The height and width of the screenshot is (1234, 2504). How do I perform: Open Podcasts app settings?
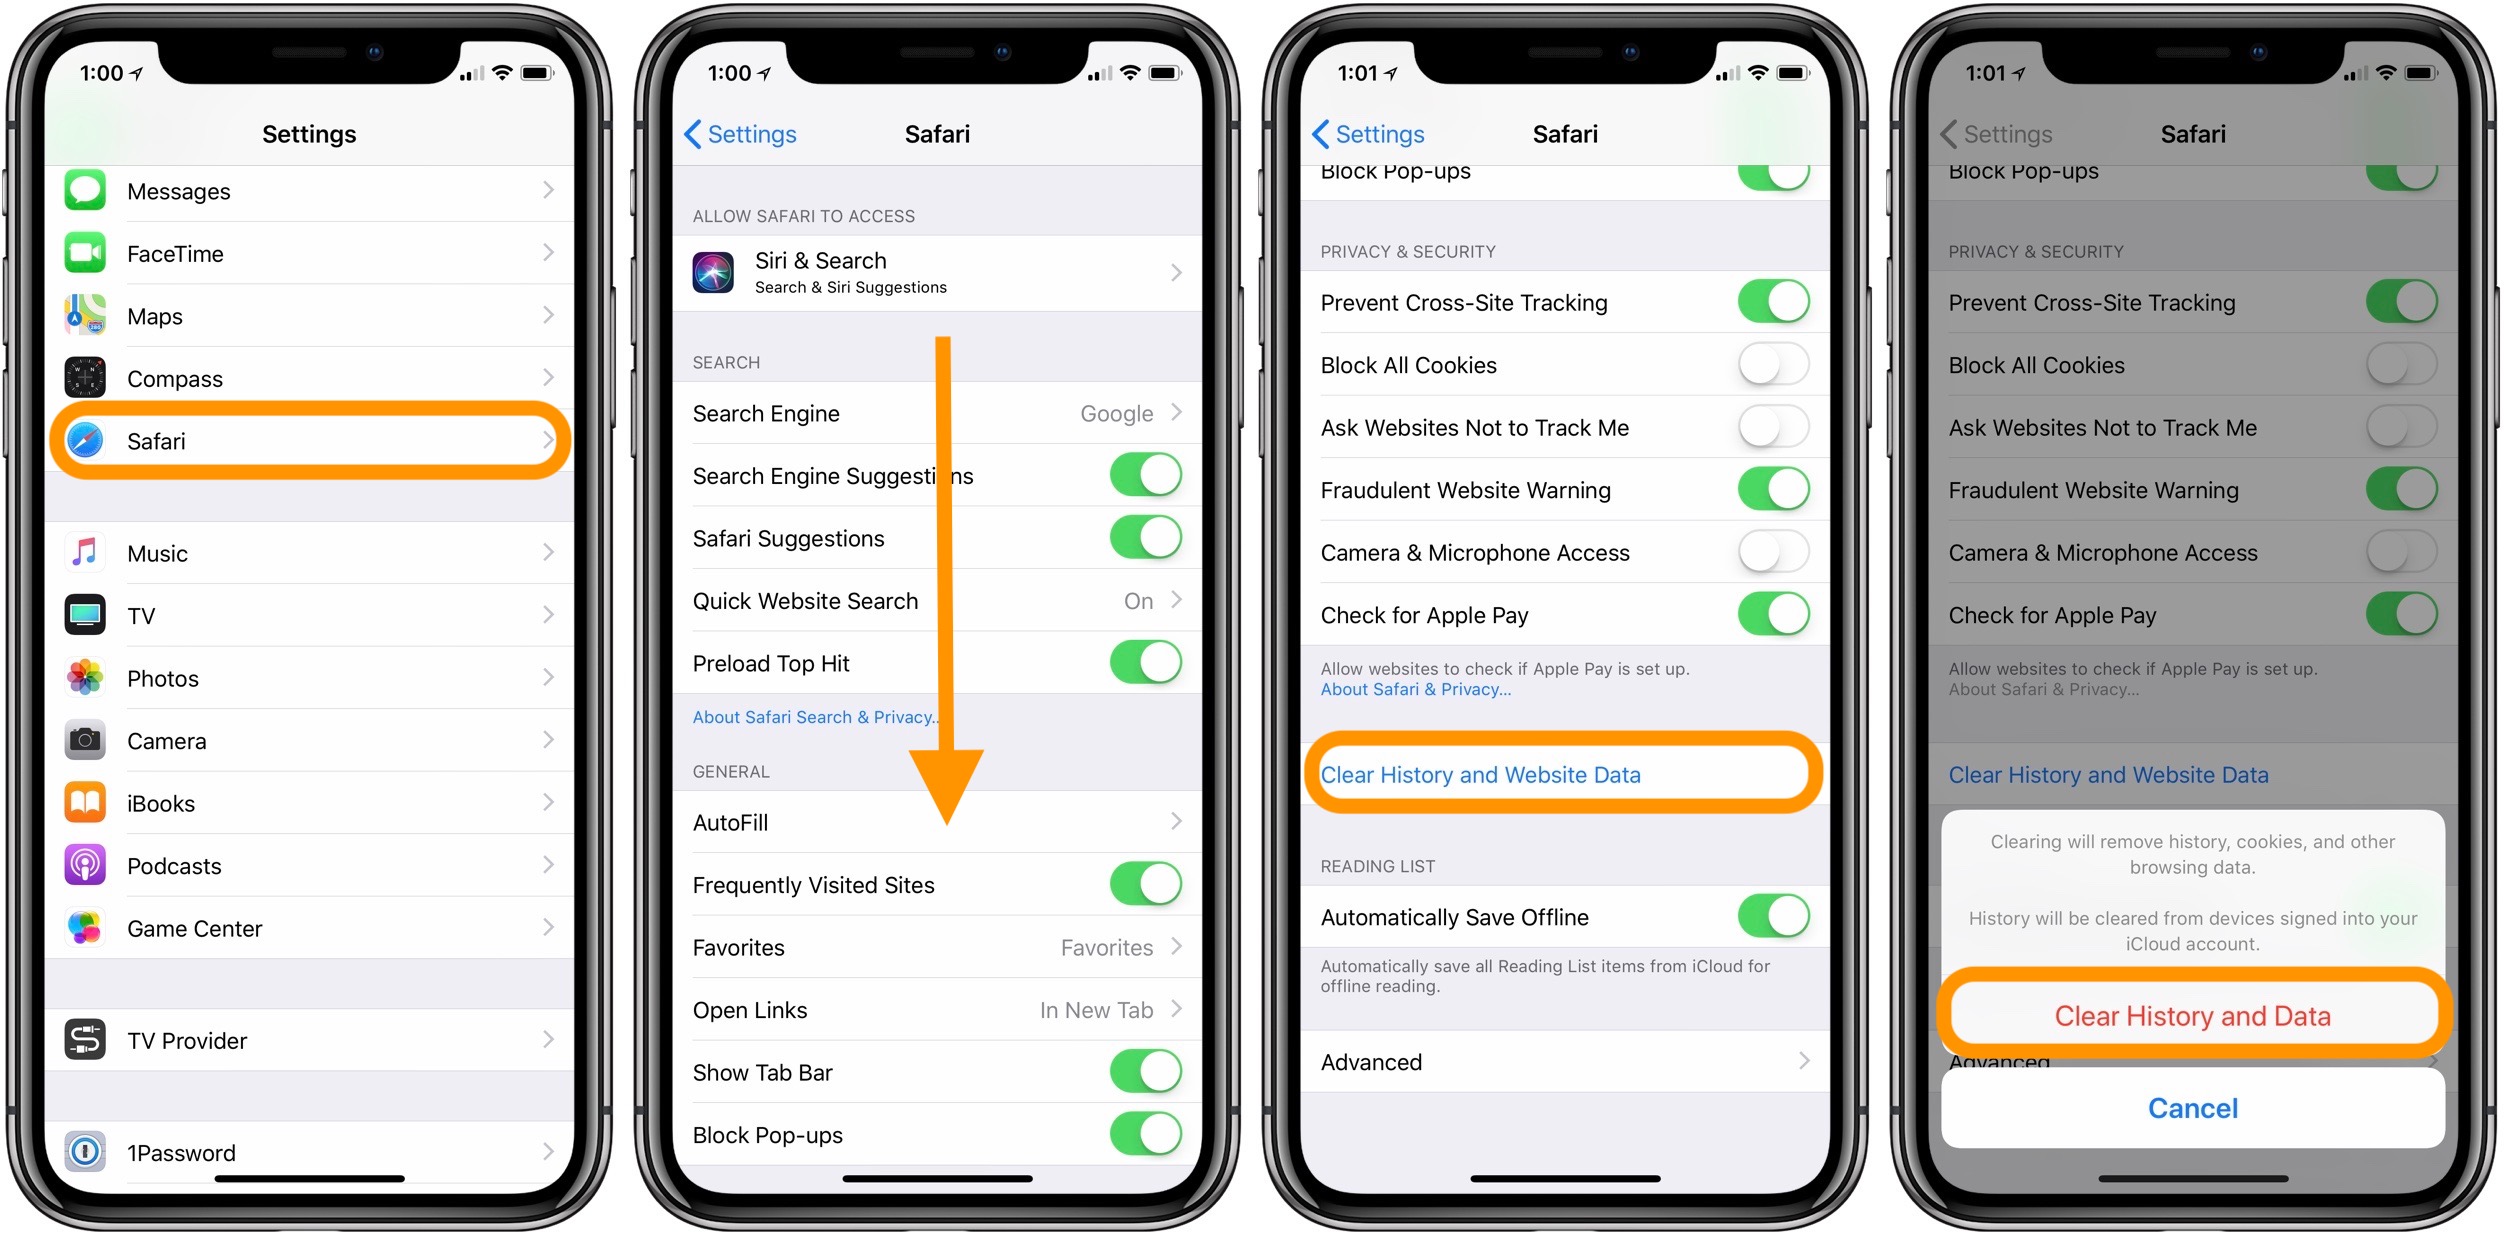tap(313, 867)
